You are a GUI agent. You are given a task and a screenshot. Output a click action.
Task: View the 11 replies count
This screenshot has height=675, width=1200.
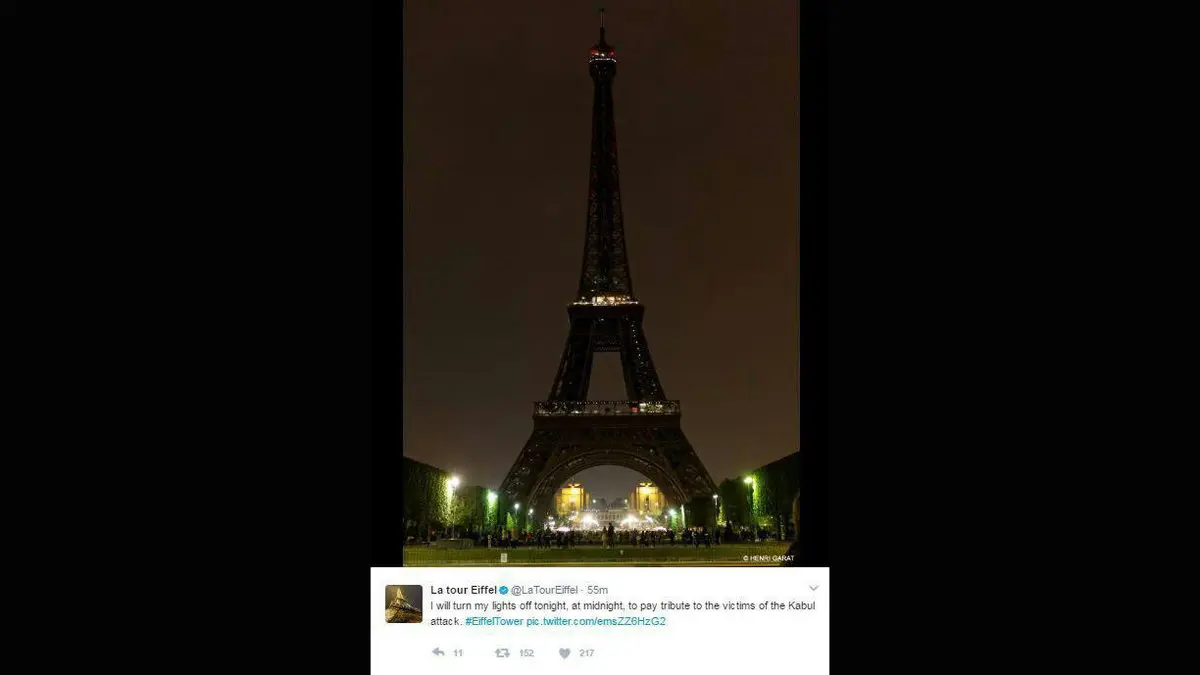tap(458, 653)
